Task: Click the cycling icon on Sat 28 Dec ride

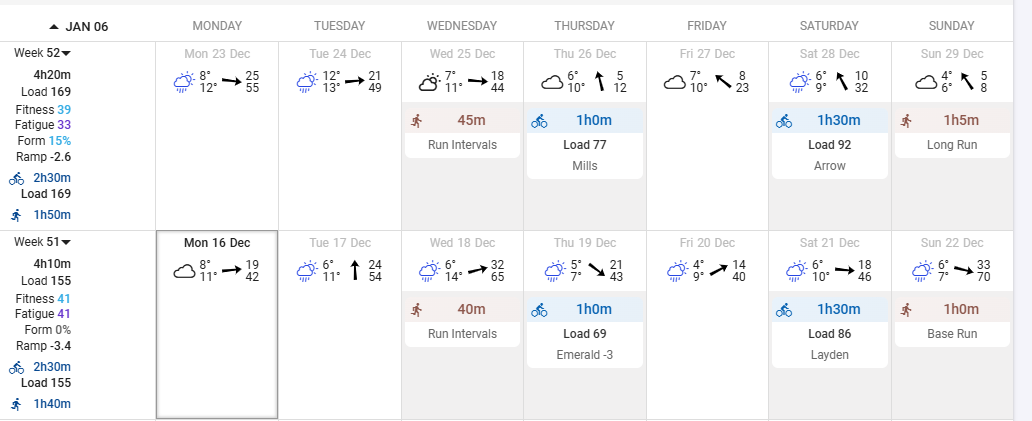Action: click(784, 121)
